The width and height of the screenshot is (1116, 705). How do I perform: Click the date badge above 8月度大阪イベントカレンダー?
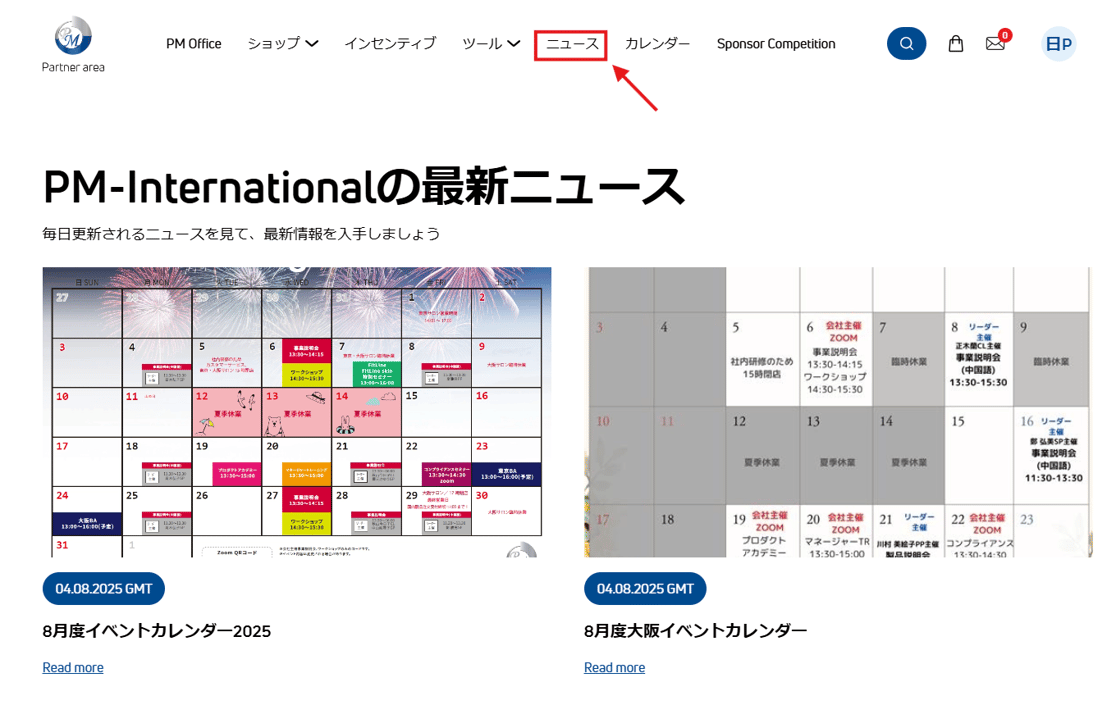pyautogui.click(x=645, y=589)
